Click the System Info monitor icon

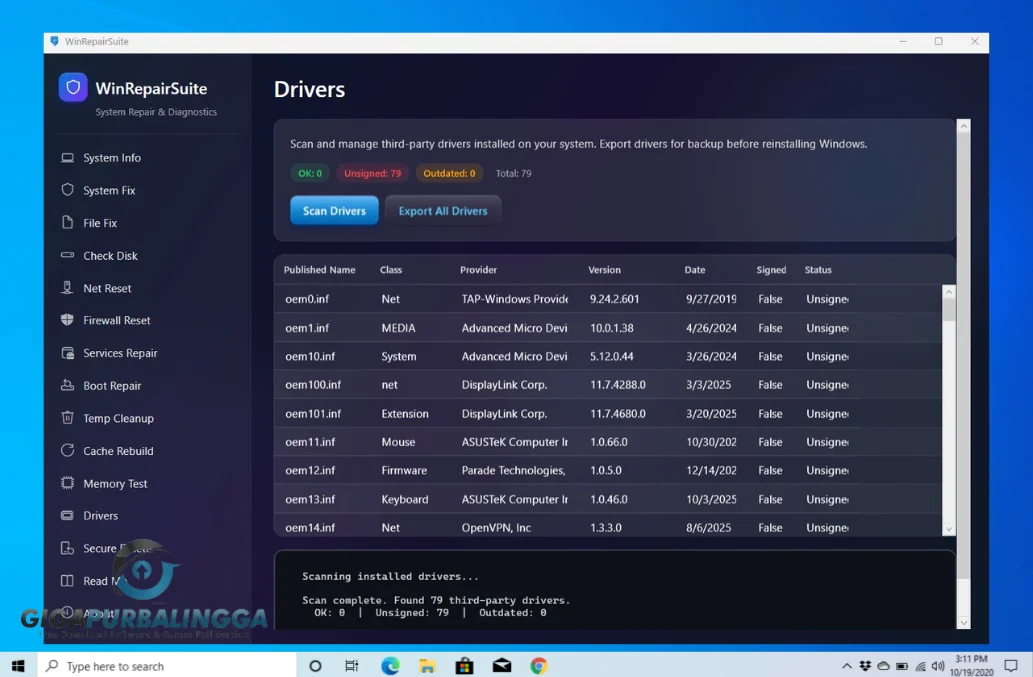pos(67,157)
